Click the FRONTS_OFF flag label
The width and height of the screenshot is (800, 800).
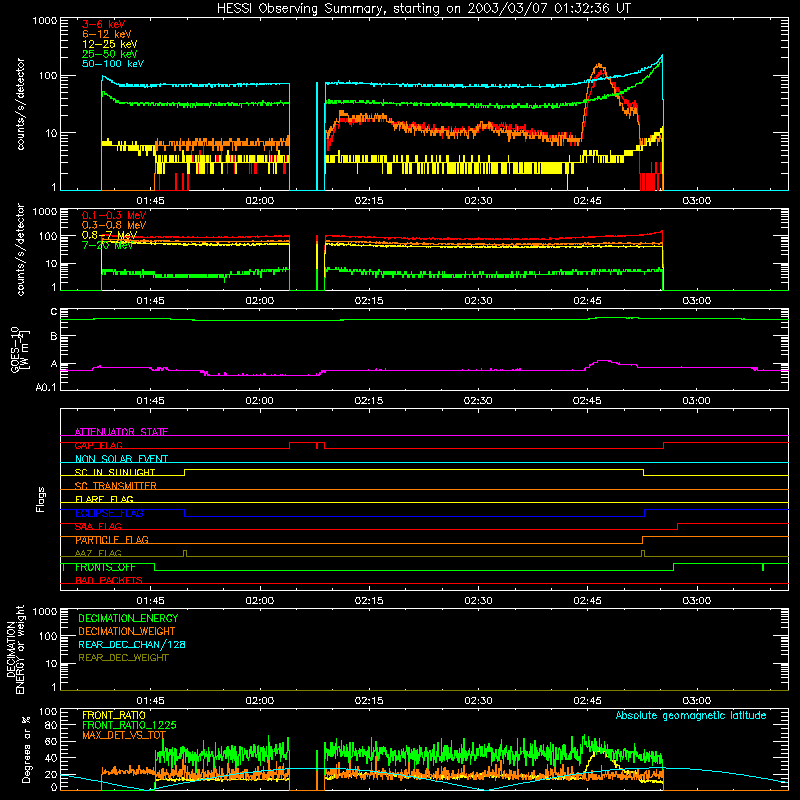pyautogui.click(x=105, y=567)
